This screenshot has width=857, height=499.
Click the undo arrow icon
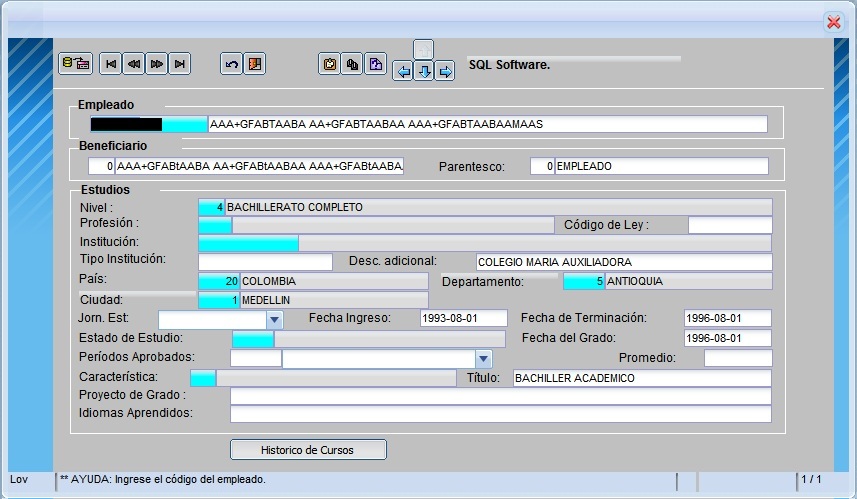coord(232,64)
